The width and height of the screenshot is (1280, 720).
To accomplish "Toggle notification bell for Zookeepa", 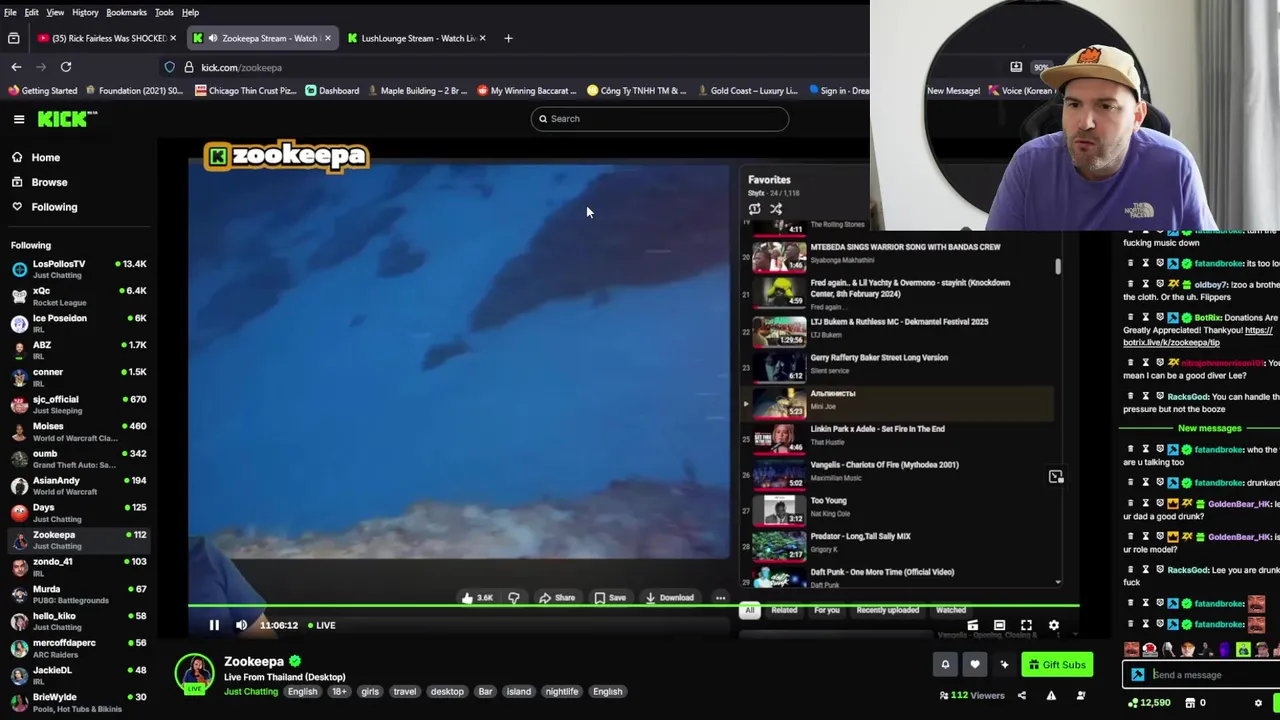I will (945, 664).
